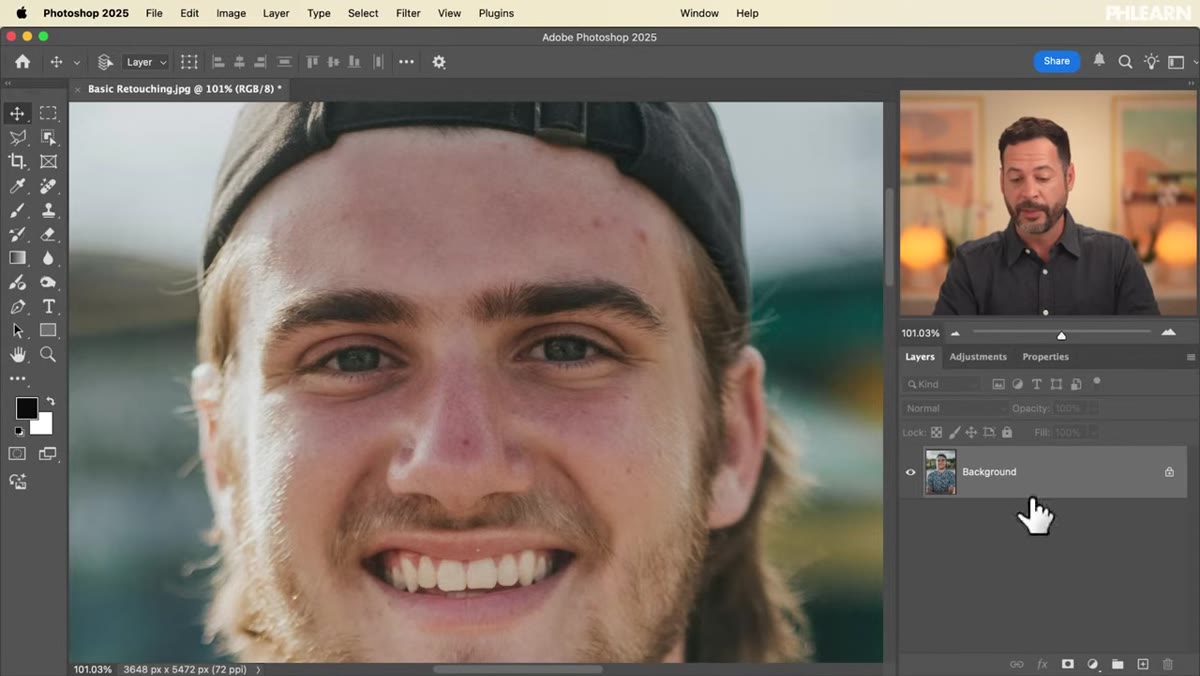Select the Eyedropper tool
This screenshot has height=676, width=1200.
coord(17,186)
